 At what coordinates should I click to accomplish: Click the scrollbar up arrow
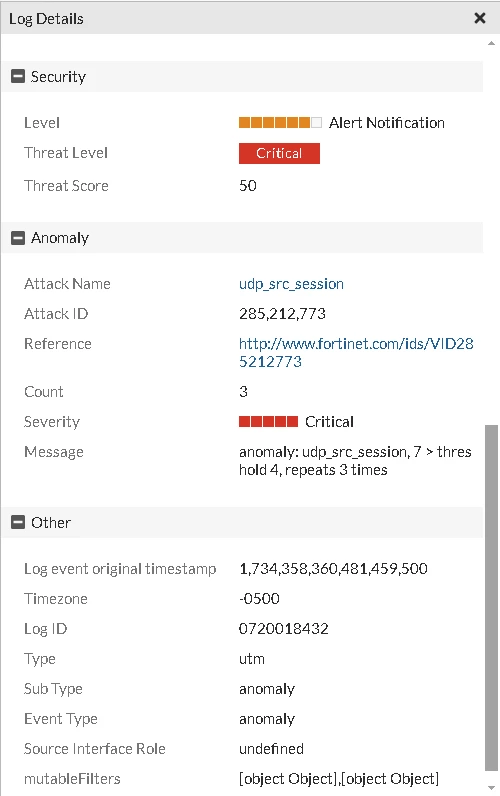[x=491, y=44]
